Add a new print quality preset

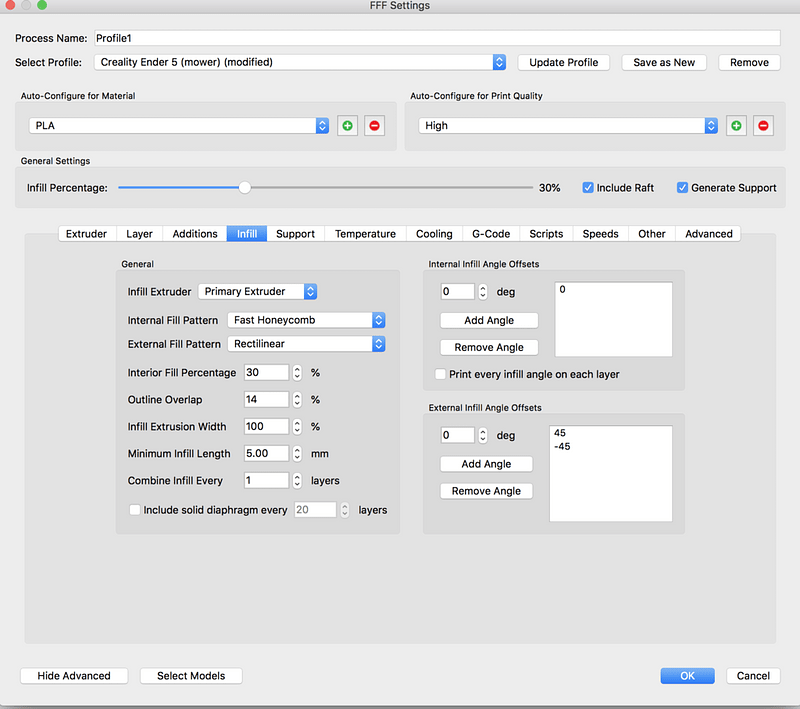[x=736, y=125]
